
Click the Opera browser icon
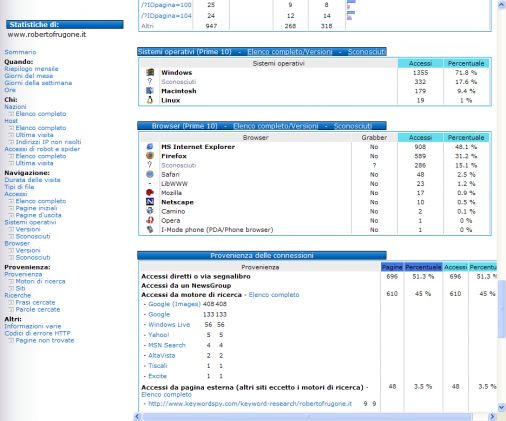[x=150, y=220]
